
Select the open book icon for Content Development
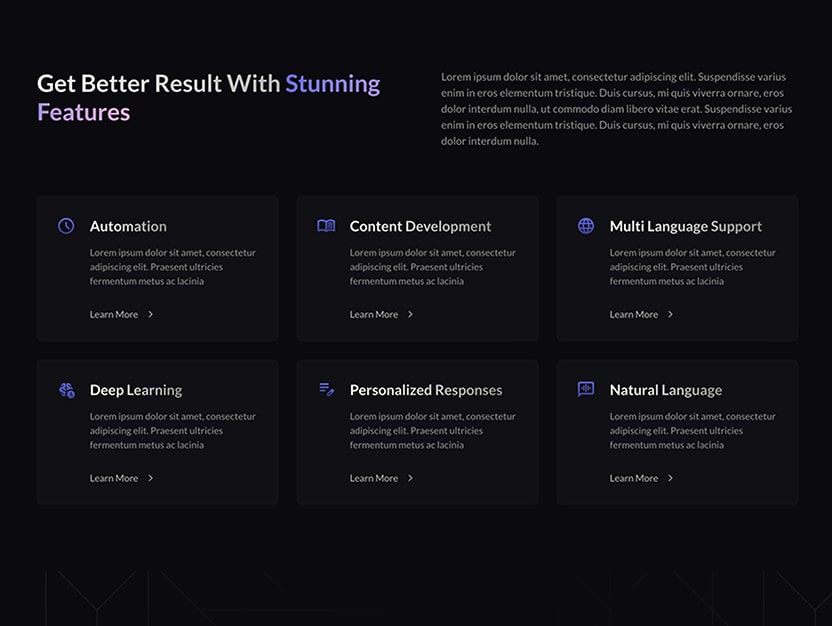pos(325,226)
